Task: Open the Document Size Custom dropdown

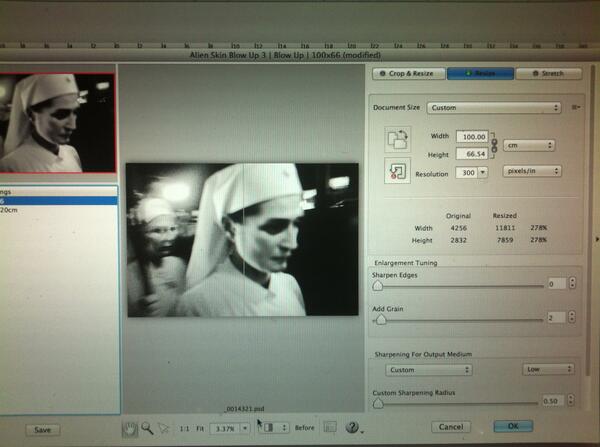Action: tap(494, 108)
